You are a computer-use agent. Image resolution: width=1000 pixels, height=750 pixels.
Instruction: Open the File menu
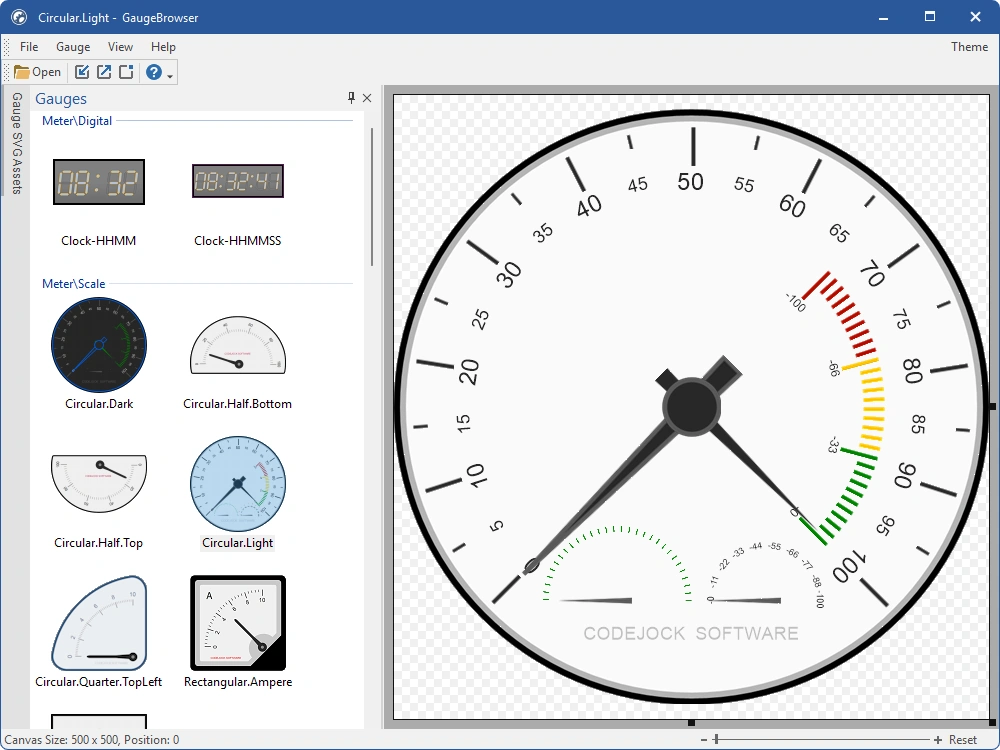pyautogui.click(x=29, y=47)
